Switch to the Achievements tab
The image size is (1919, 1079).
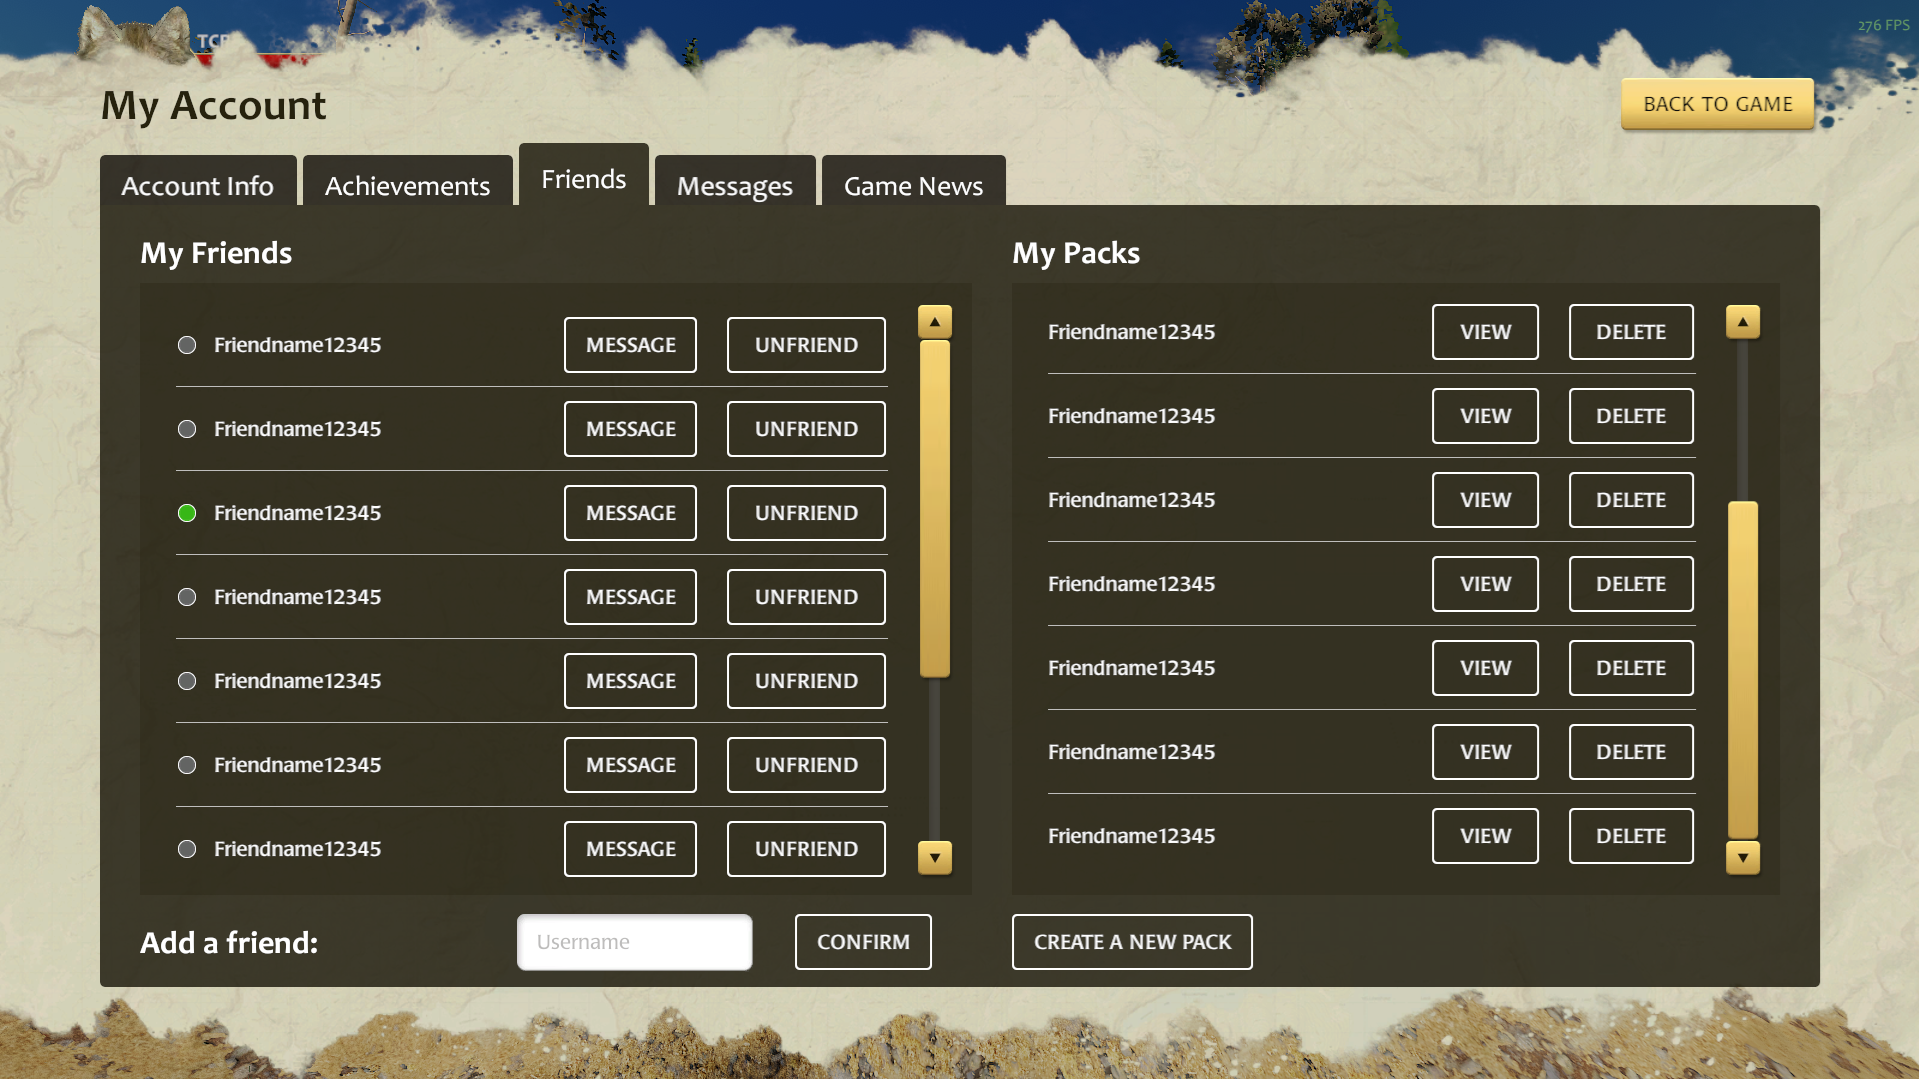(408, 181)
